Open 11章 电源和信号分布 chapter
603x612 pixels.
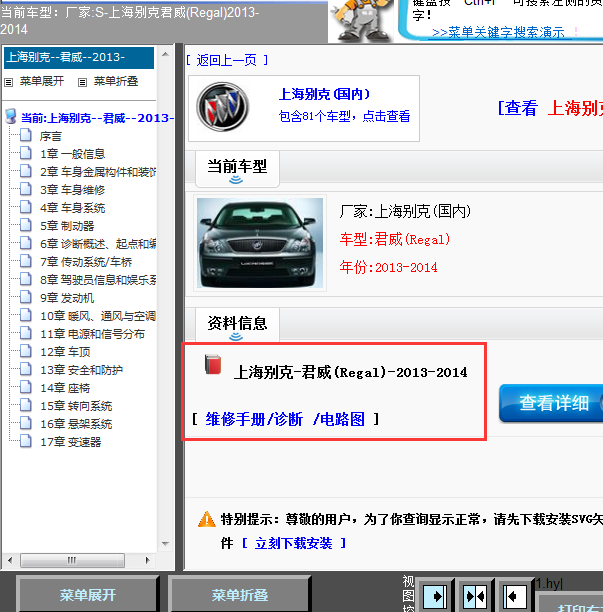pos(92,334)
